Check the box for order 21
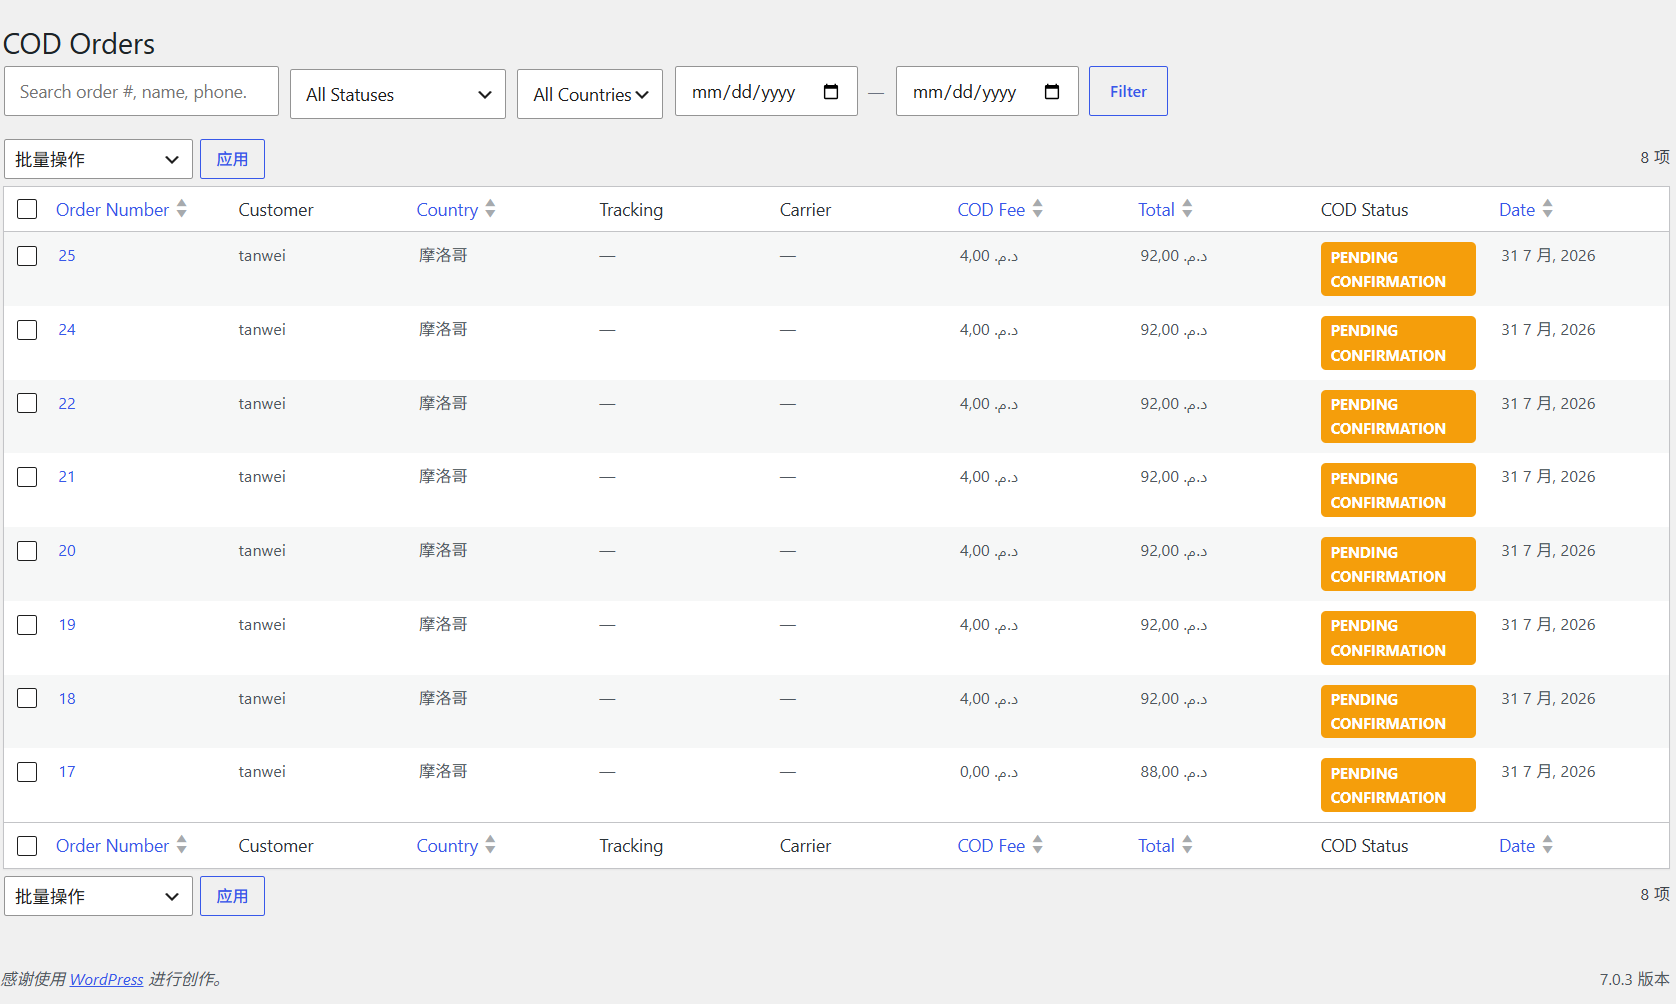Screen dimensions: 1676x1004 click(27, 477)
